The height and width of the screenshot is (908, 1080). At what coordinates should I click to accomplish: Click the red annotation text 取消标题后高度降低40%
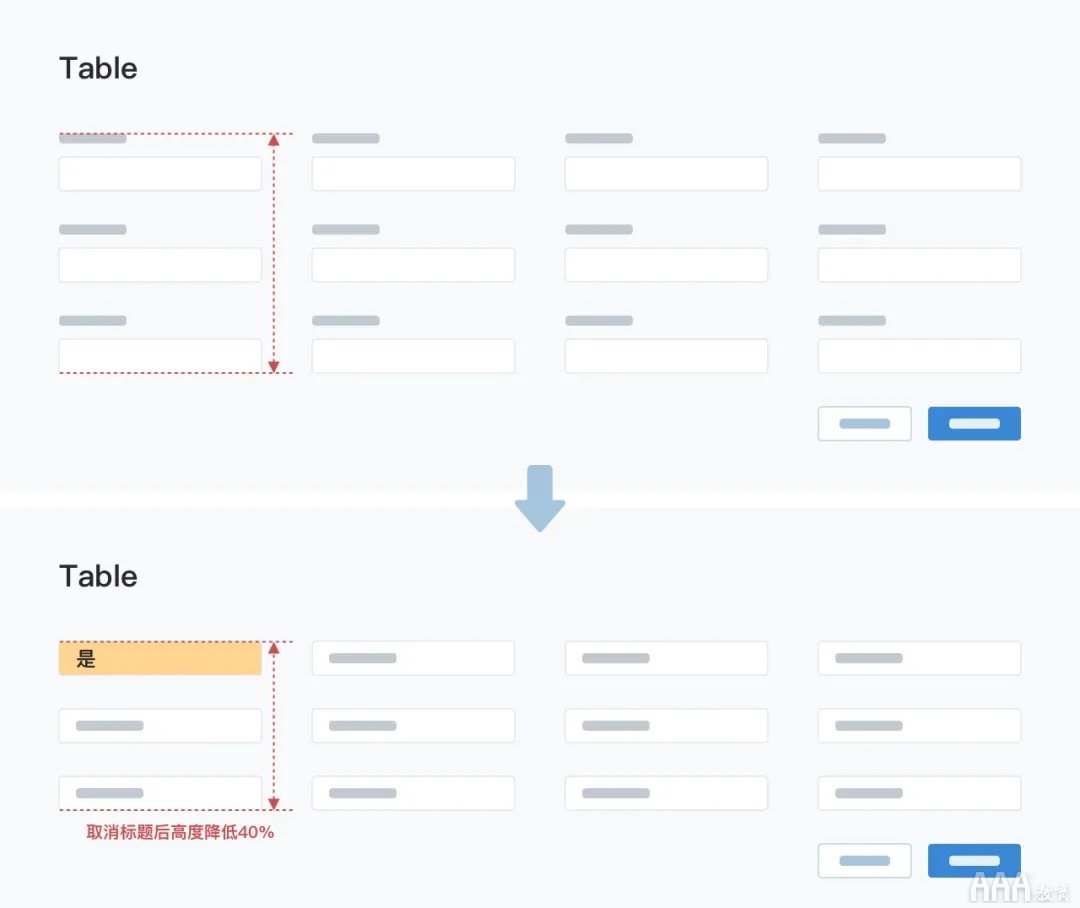coord(180,832)
